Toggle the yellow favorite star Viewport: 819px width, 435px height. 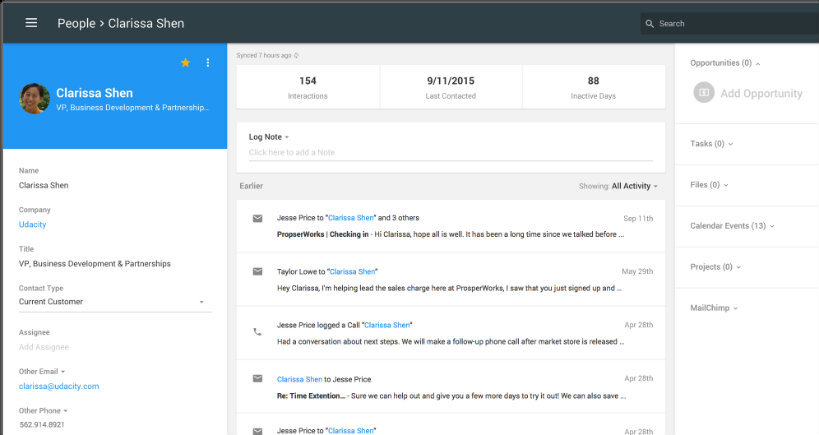coord(185,63)
